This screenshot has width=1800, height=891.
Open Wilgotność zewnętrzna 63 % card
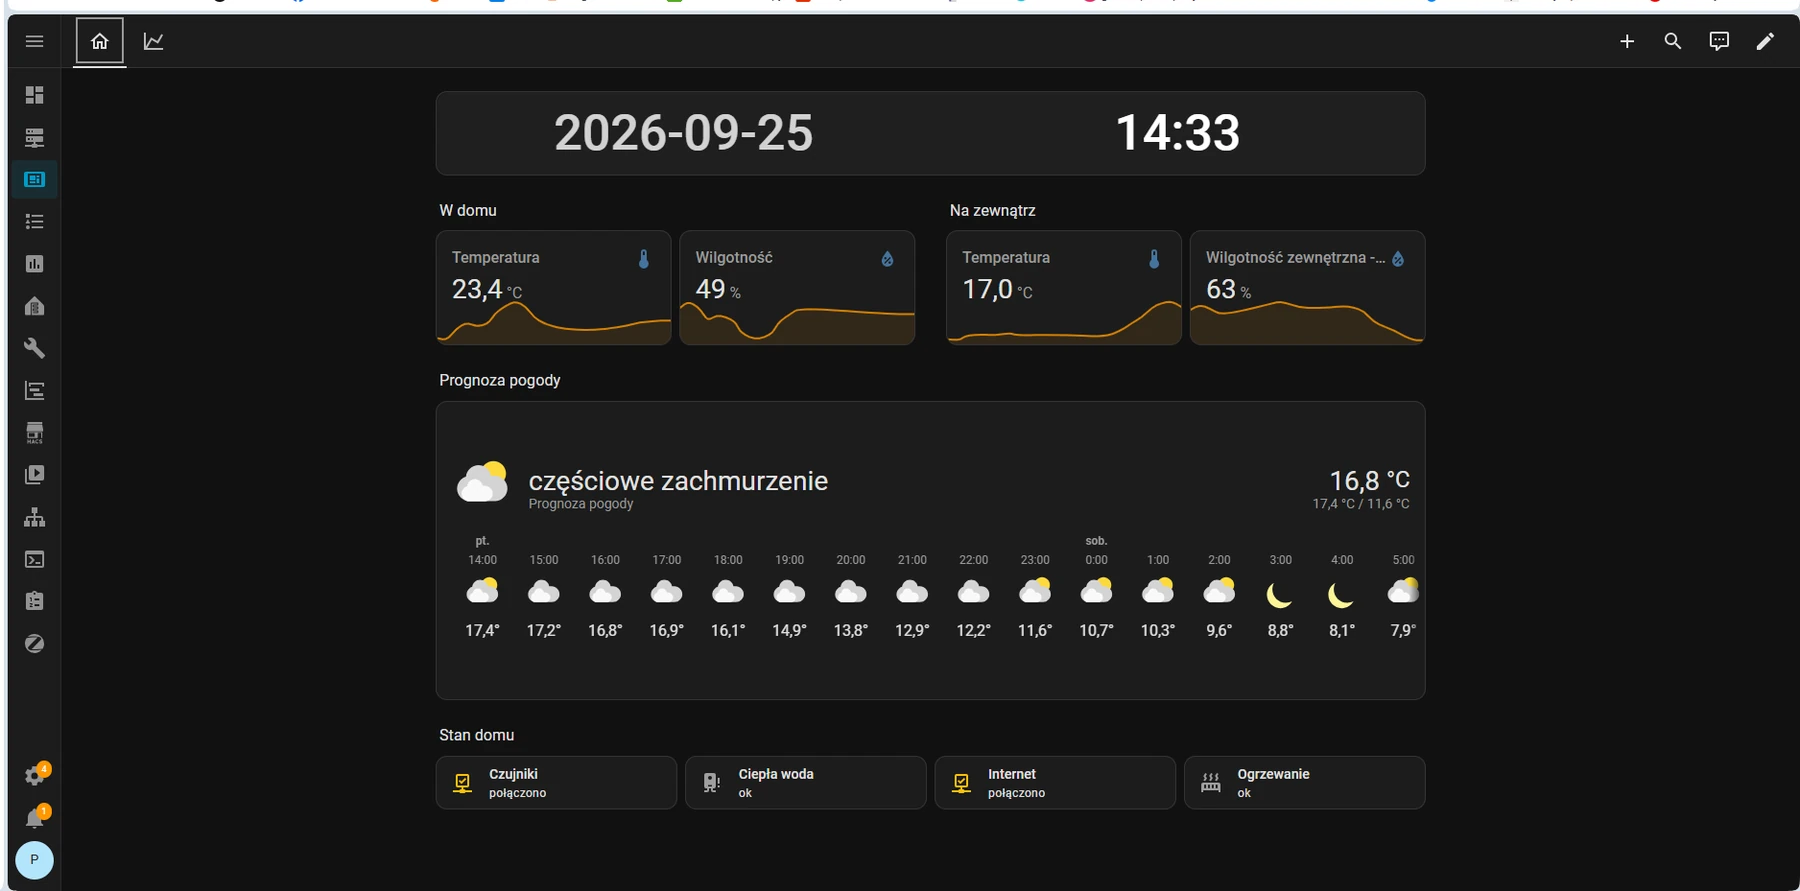point(1307,288)
